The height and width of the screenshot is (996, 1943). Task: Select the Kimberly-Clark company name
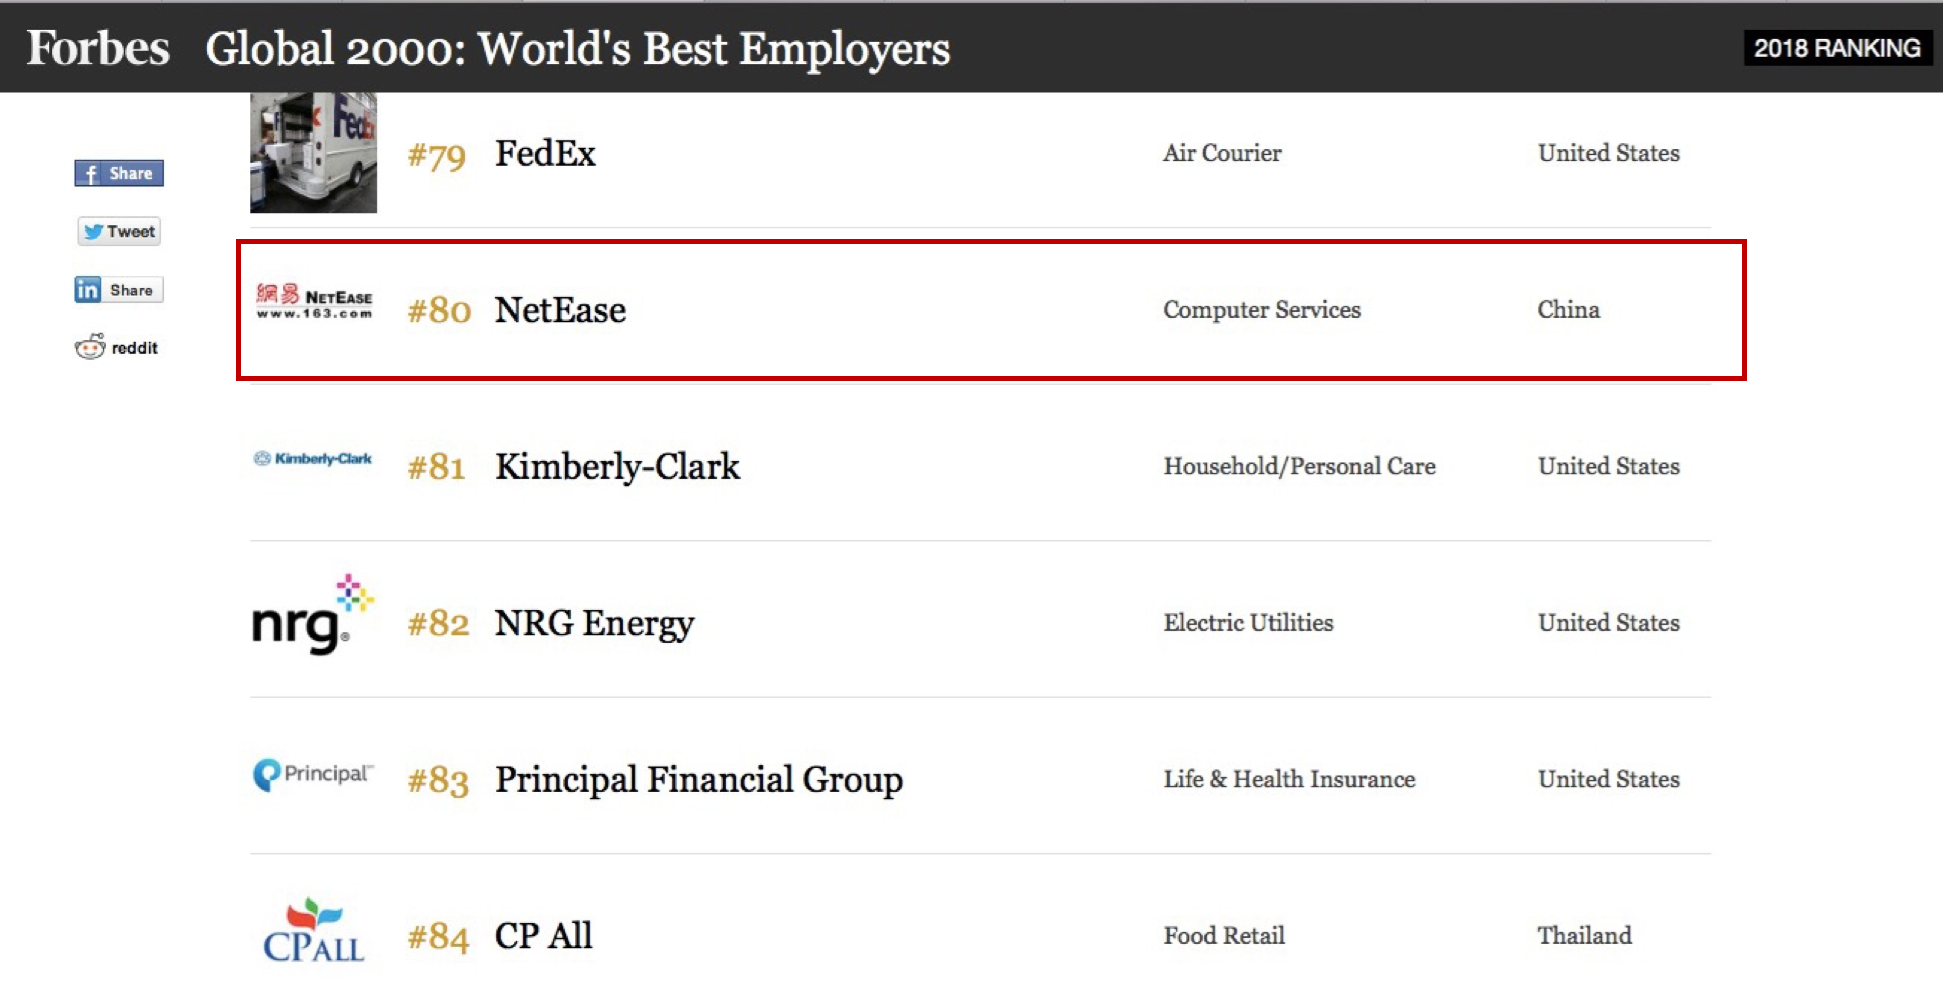(x=617, y=467)
